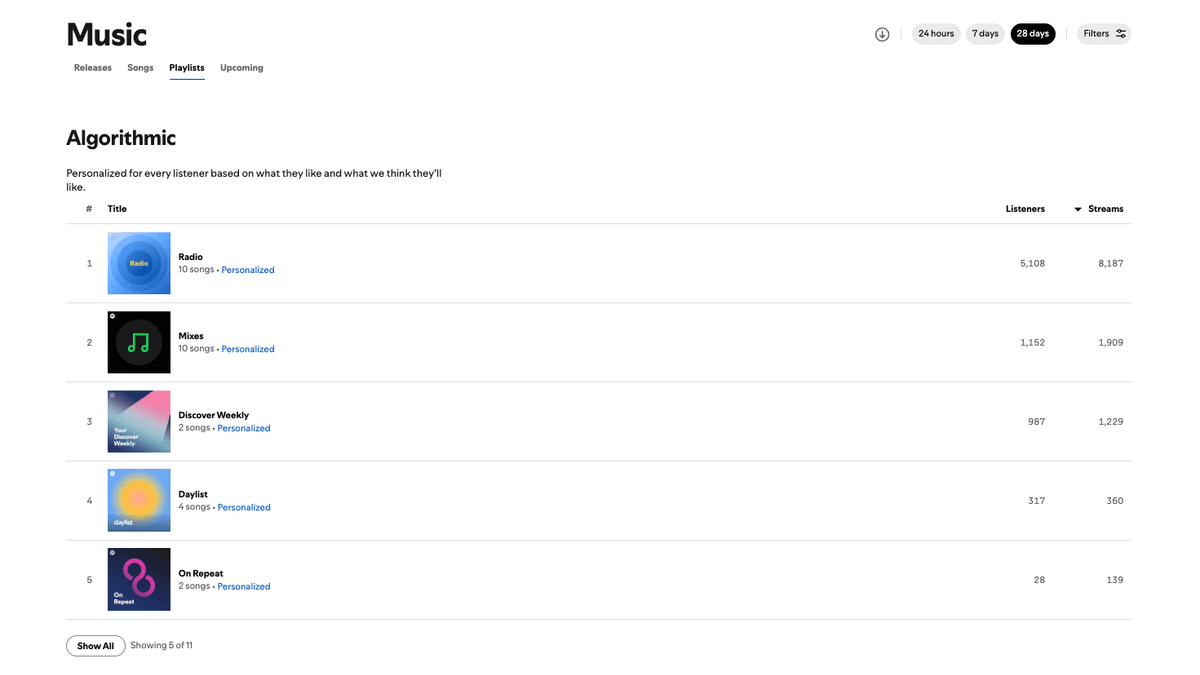This screenshot has height=675, width=1200.
Task: Click the Personalized link under Mixes
Action: click(x=248, y=349)
